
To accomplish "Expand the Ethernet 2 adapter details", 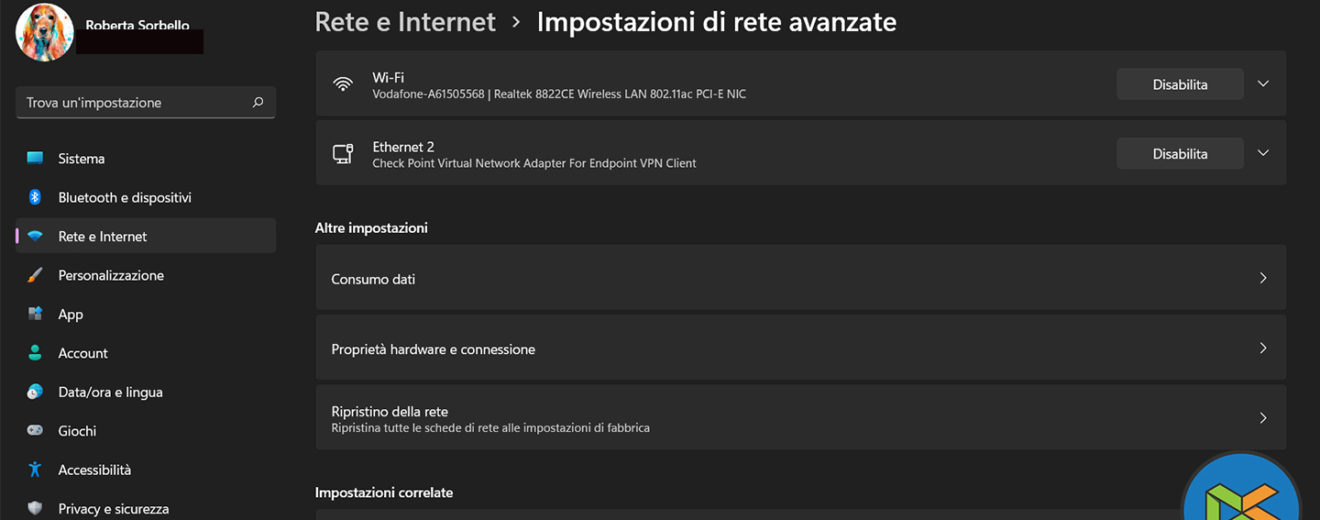I will coord(1263,153).
